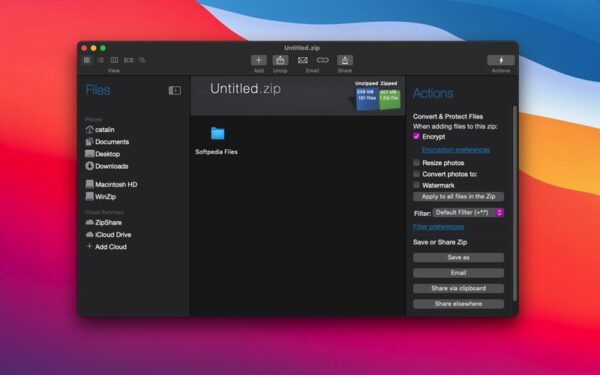Screen dimensions: 600x375
Task: Select the Macintosh HD label
Action: point(116,184)
